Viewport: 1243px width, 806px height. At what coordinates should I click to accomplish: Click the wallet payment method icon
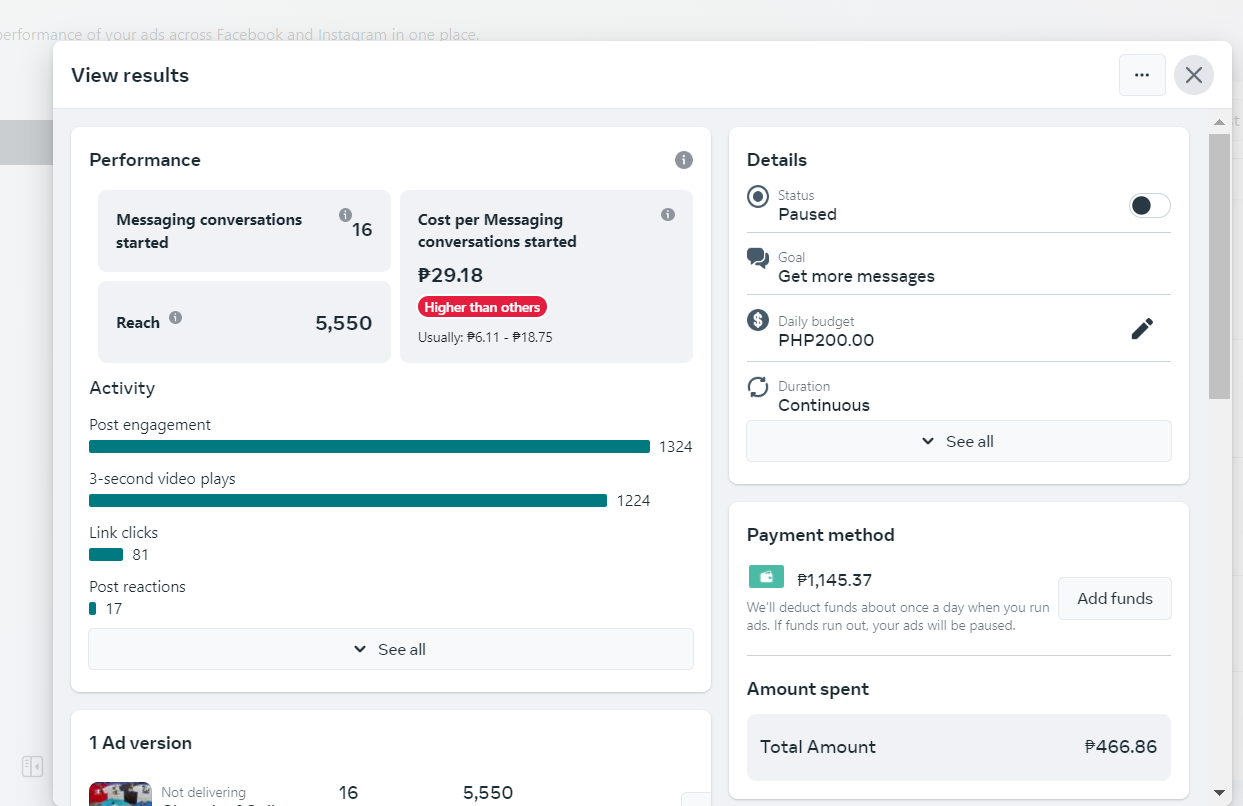point(766,577)
